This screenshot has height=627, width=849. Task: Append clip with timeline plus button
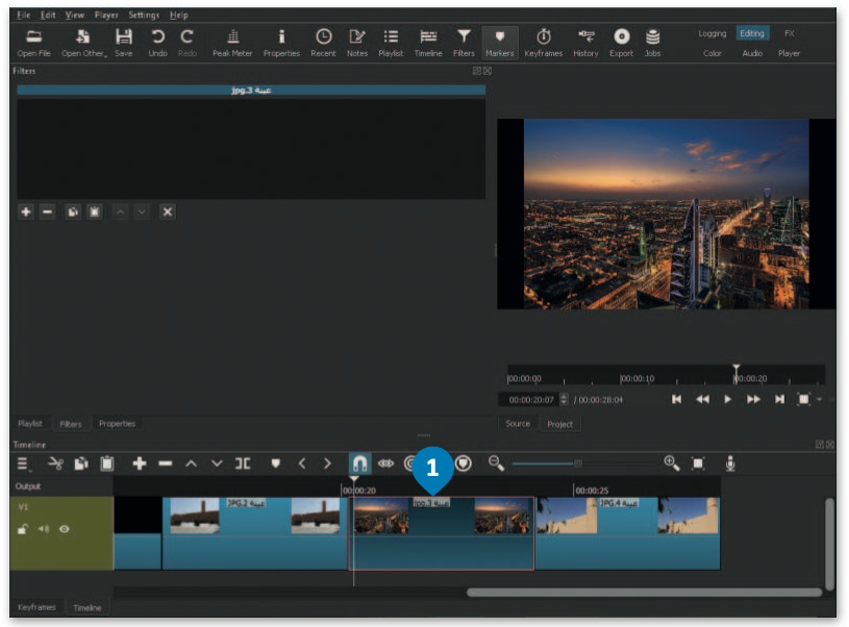point(139,463)
